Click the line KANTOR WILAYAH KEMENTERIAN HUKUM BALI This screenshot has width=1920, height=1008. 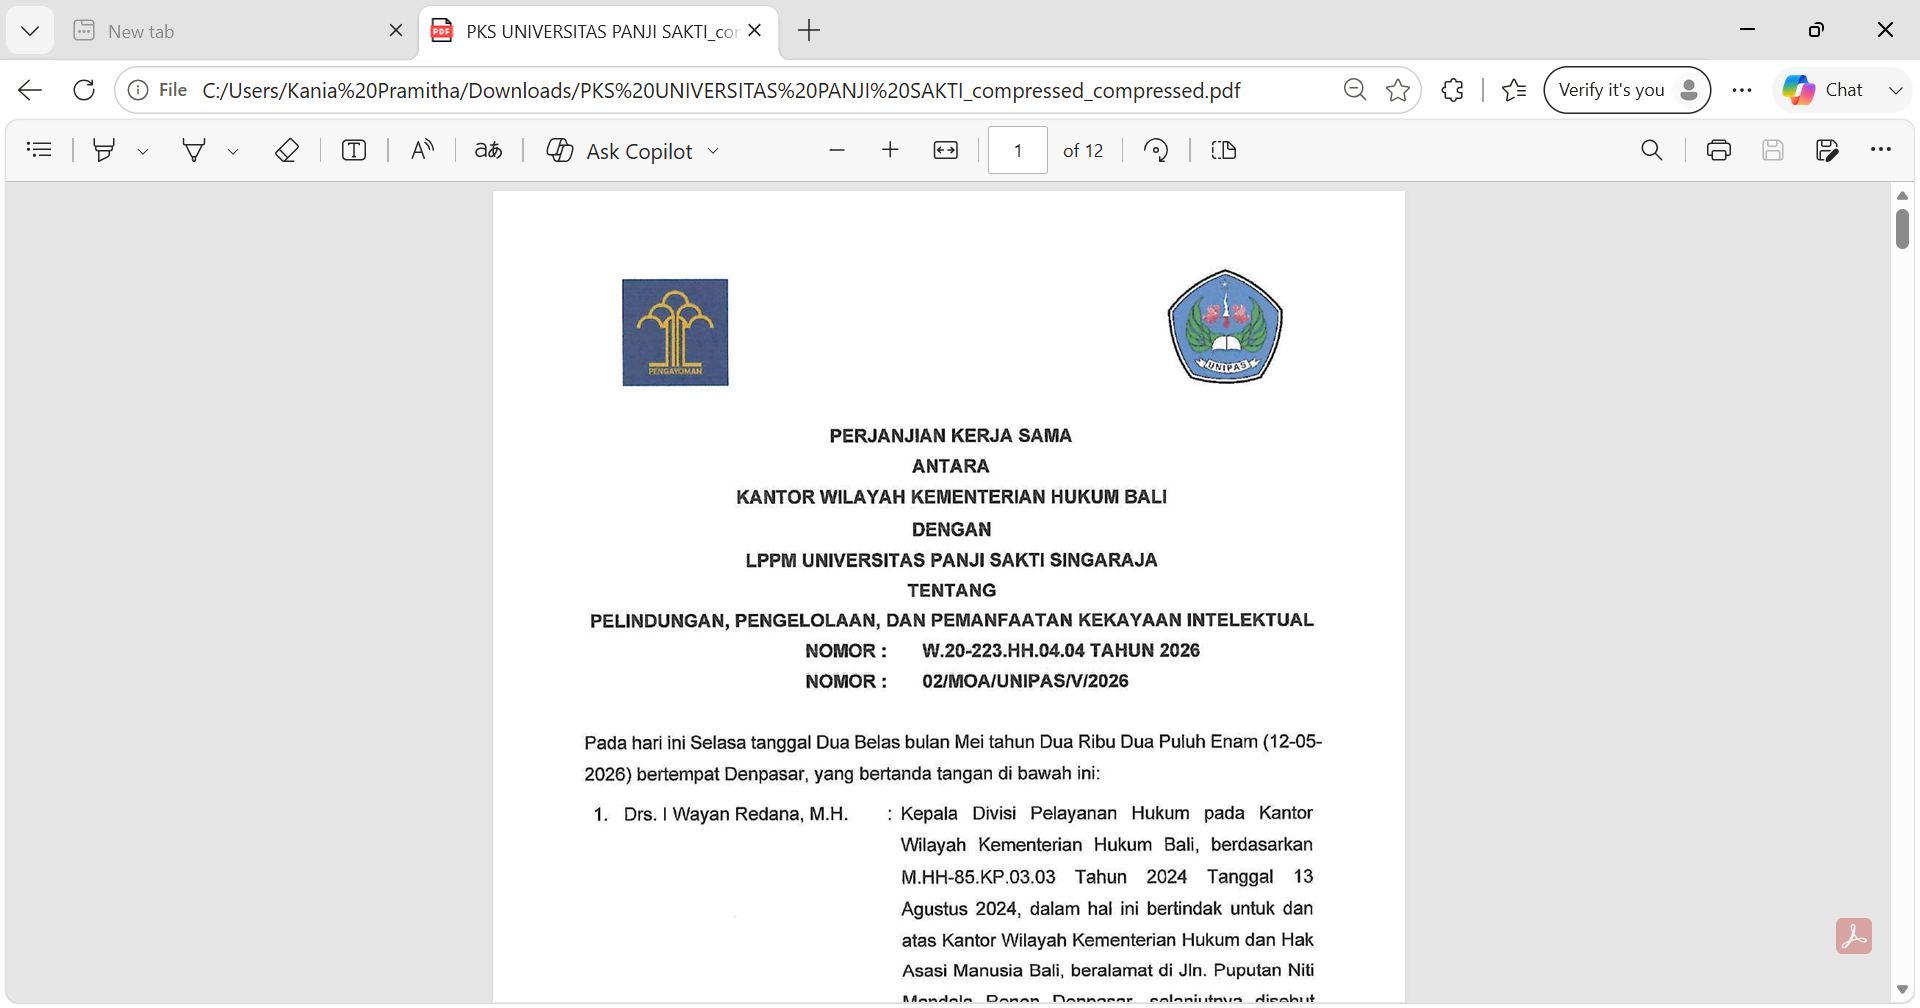(951, 497)
